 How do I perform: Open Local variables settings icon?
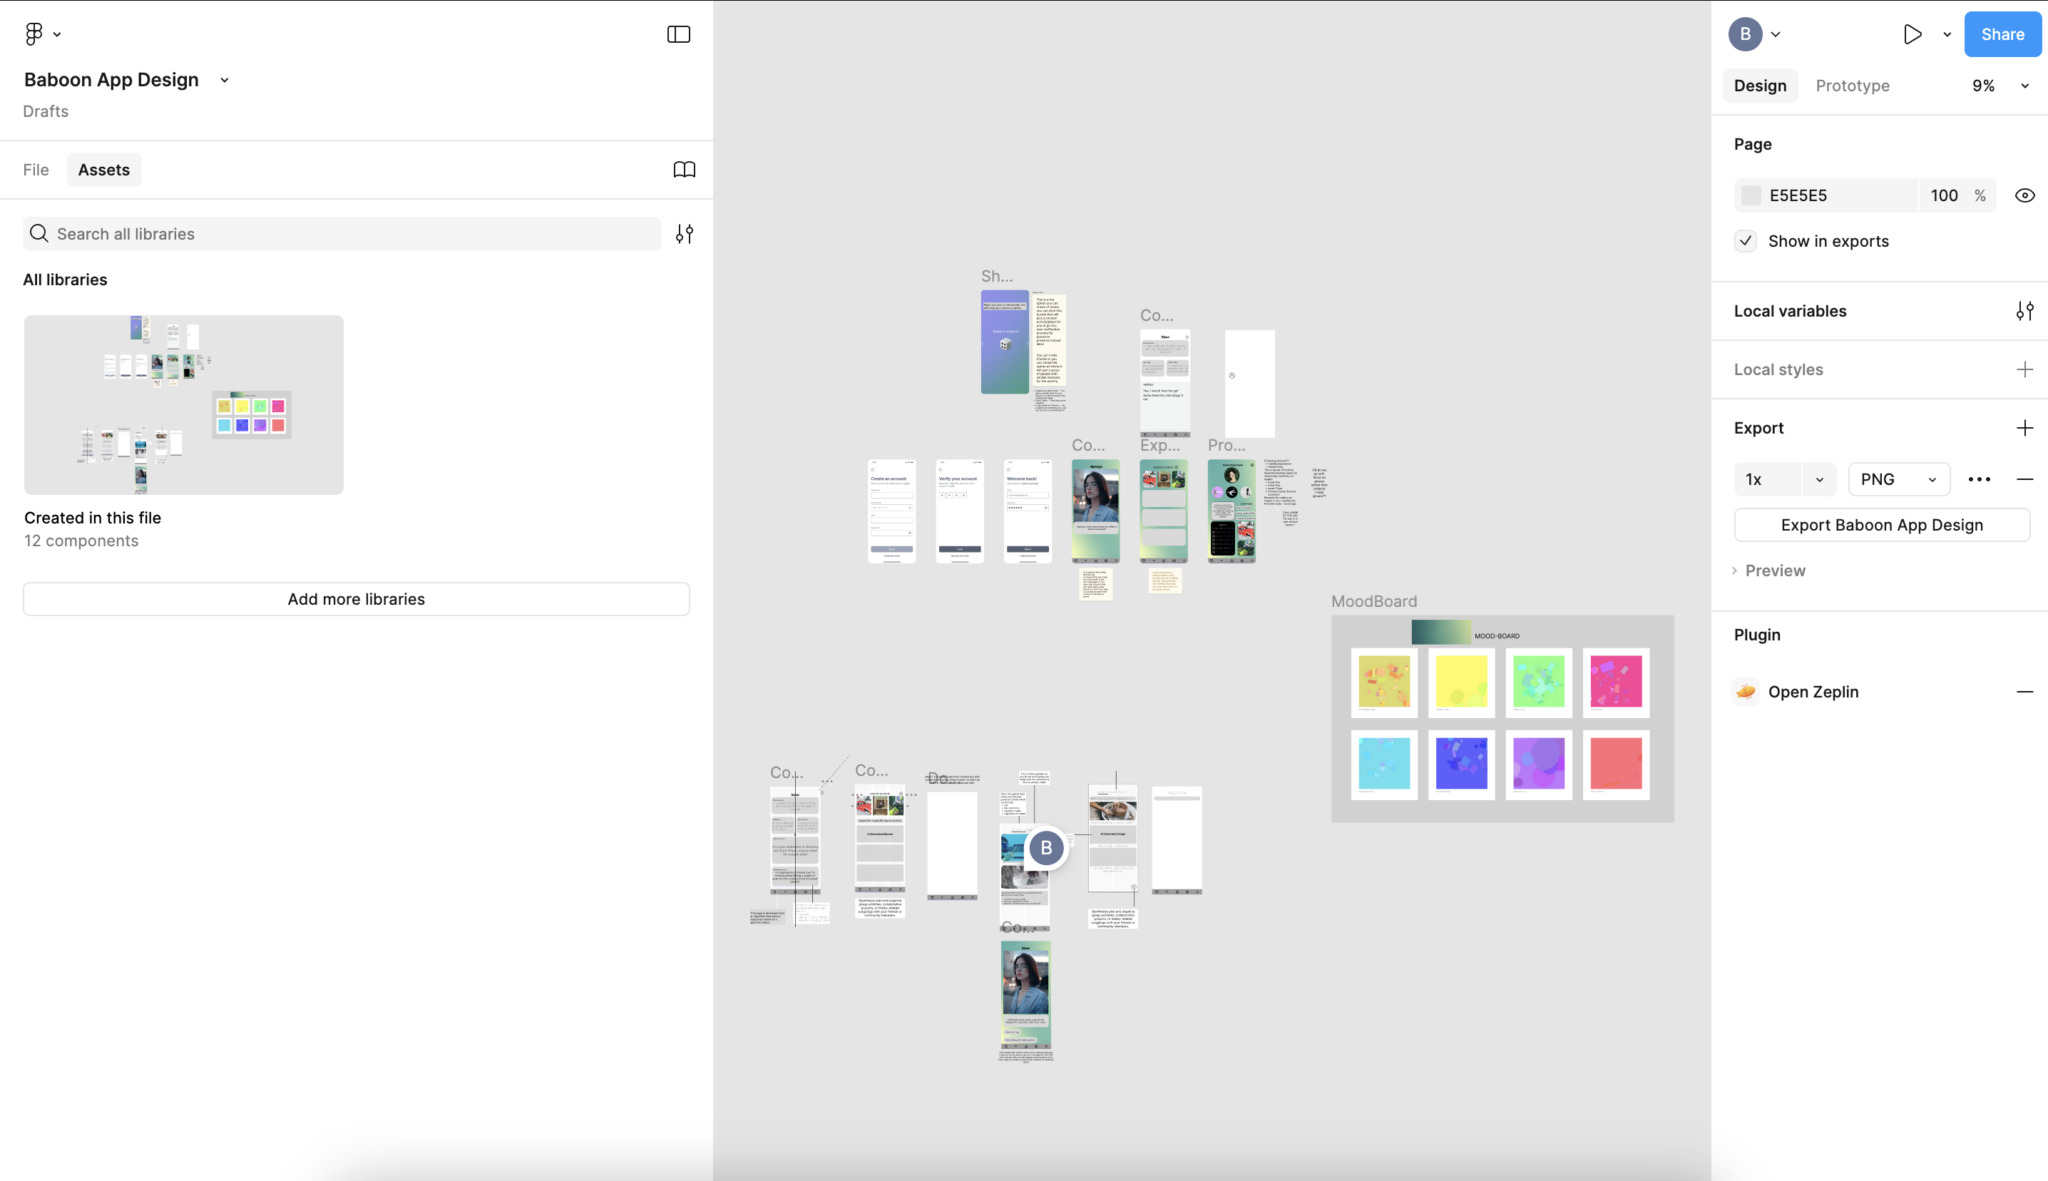click(2024, 311)
